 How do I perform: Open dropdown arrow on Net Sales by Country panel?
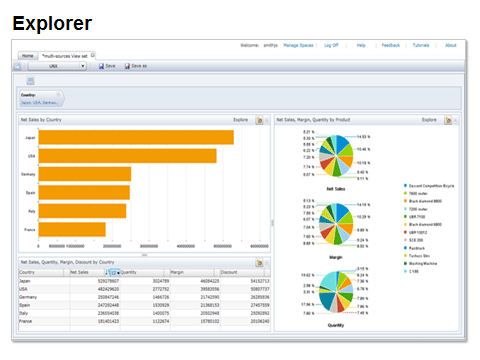point(267,120)
